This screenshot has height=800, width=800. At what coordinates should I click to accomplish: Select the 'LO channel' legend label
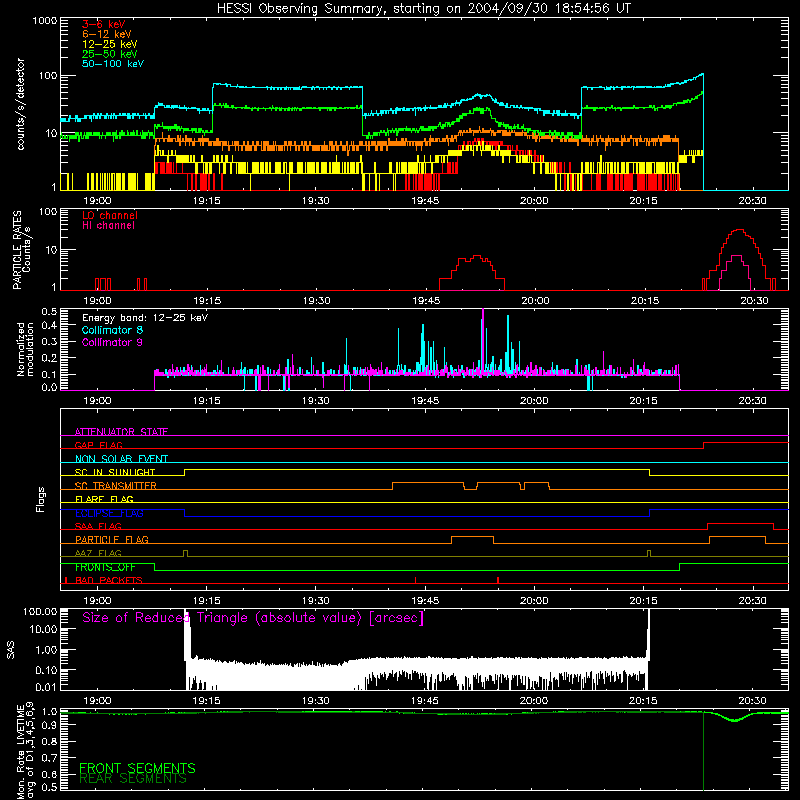click(110, 215)
